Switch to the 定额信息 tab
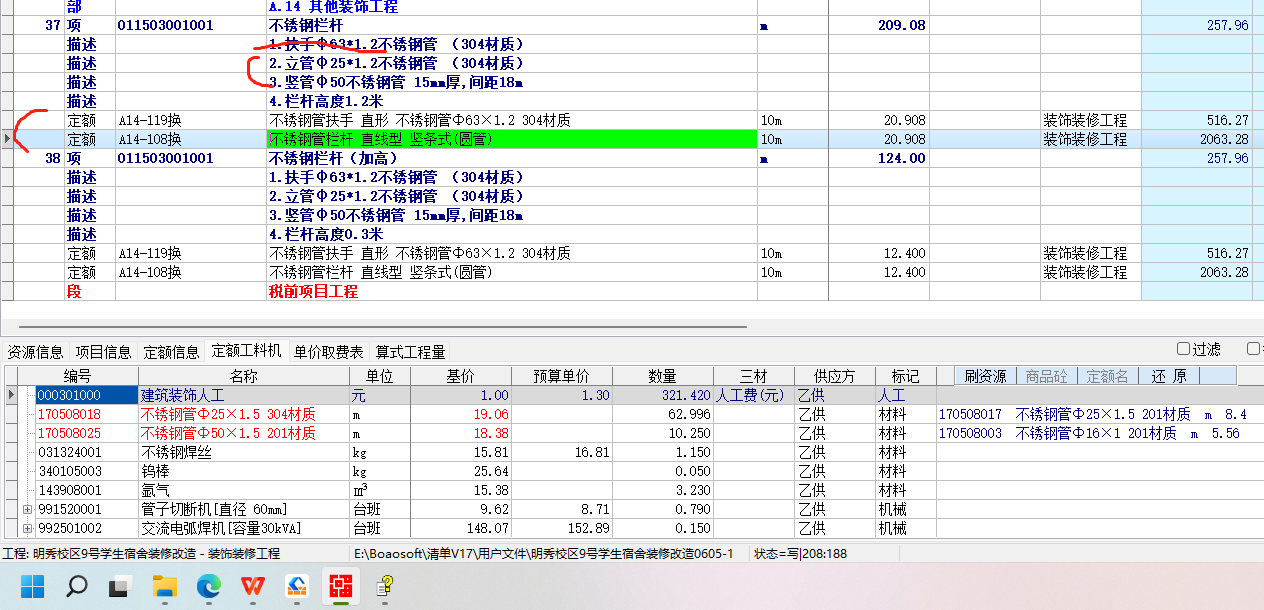Image resolution: width=1264 pixels, height=610 pixels. (171, 352)
